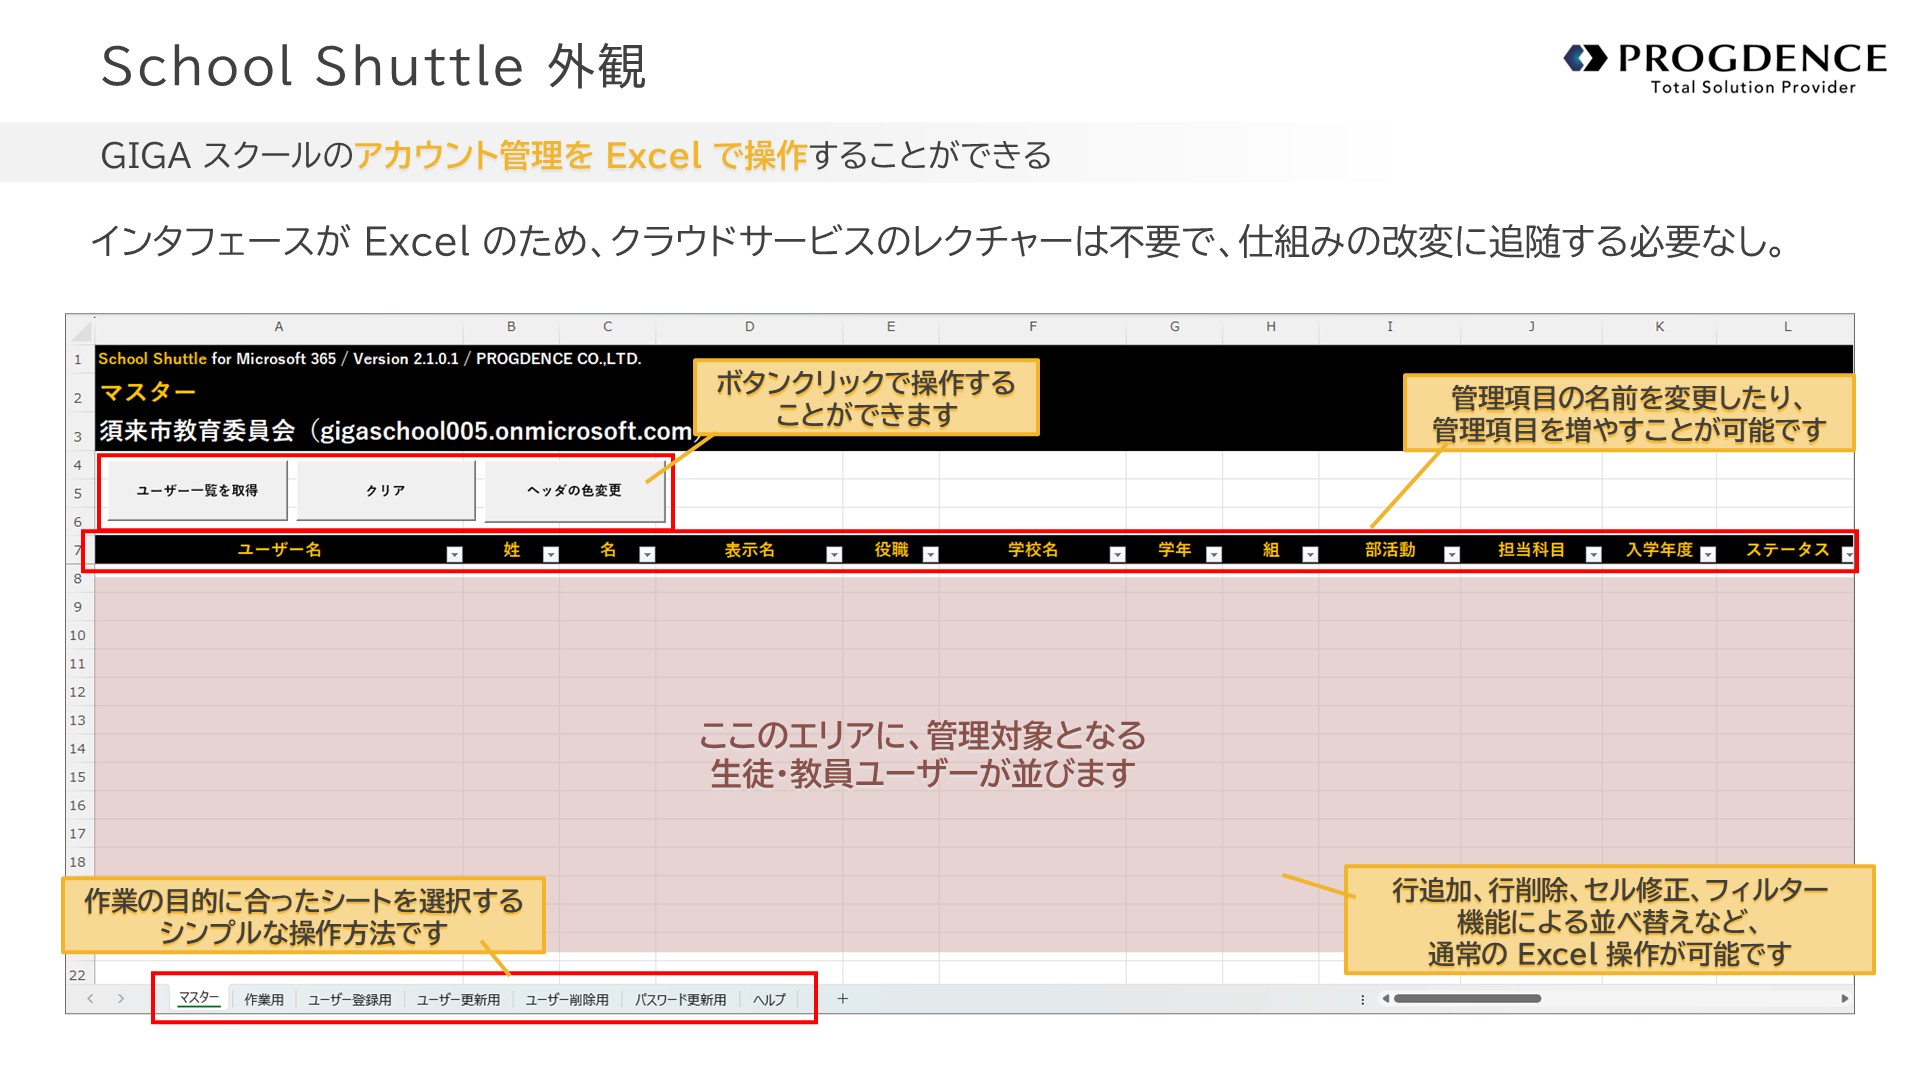This screenshot has height=1080, width=1920.
Task: Click the ユーザー一覧を取得 button
Action: pyautogui.click(x=197, y=490)
